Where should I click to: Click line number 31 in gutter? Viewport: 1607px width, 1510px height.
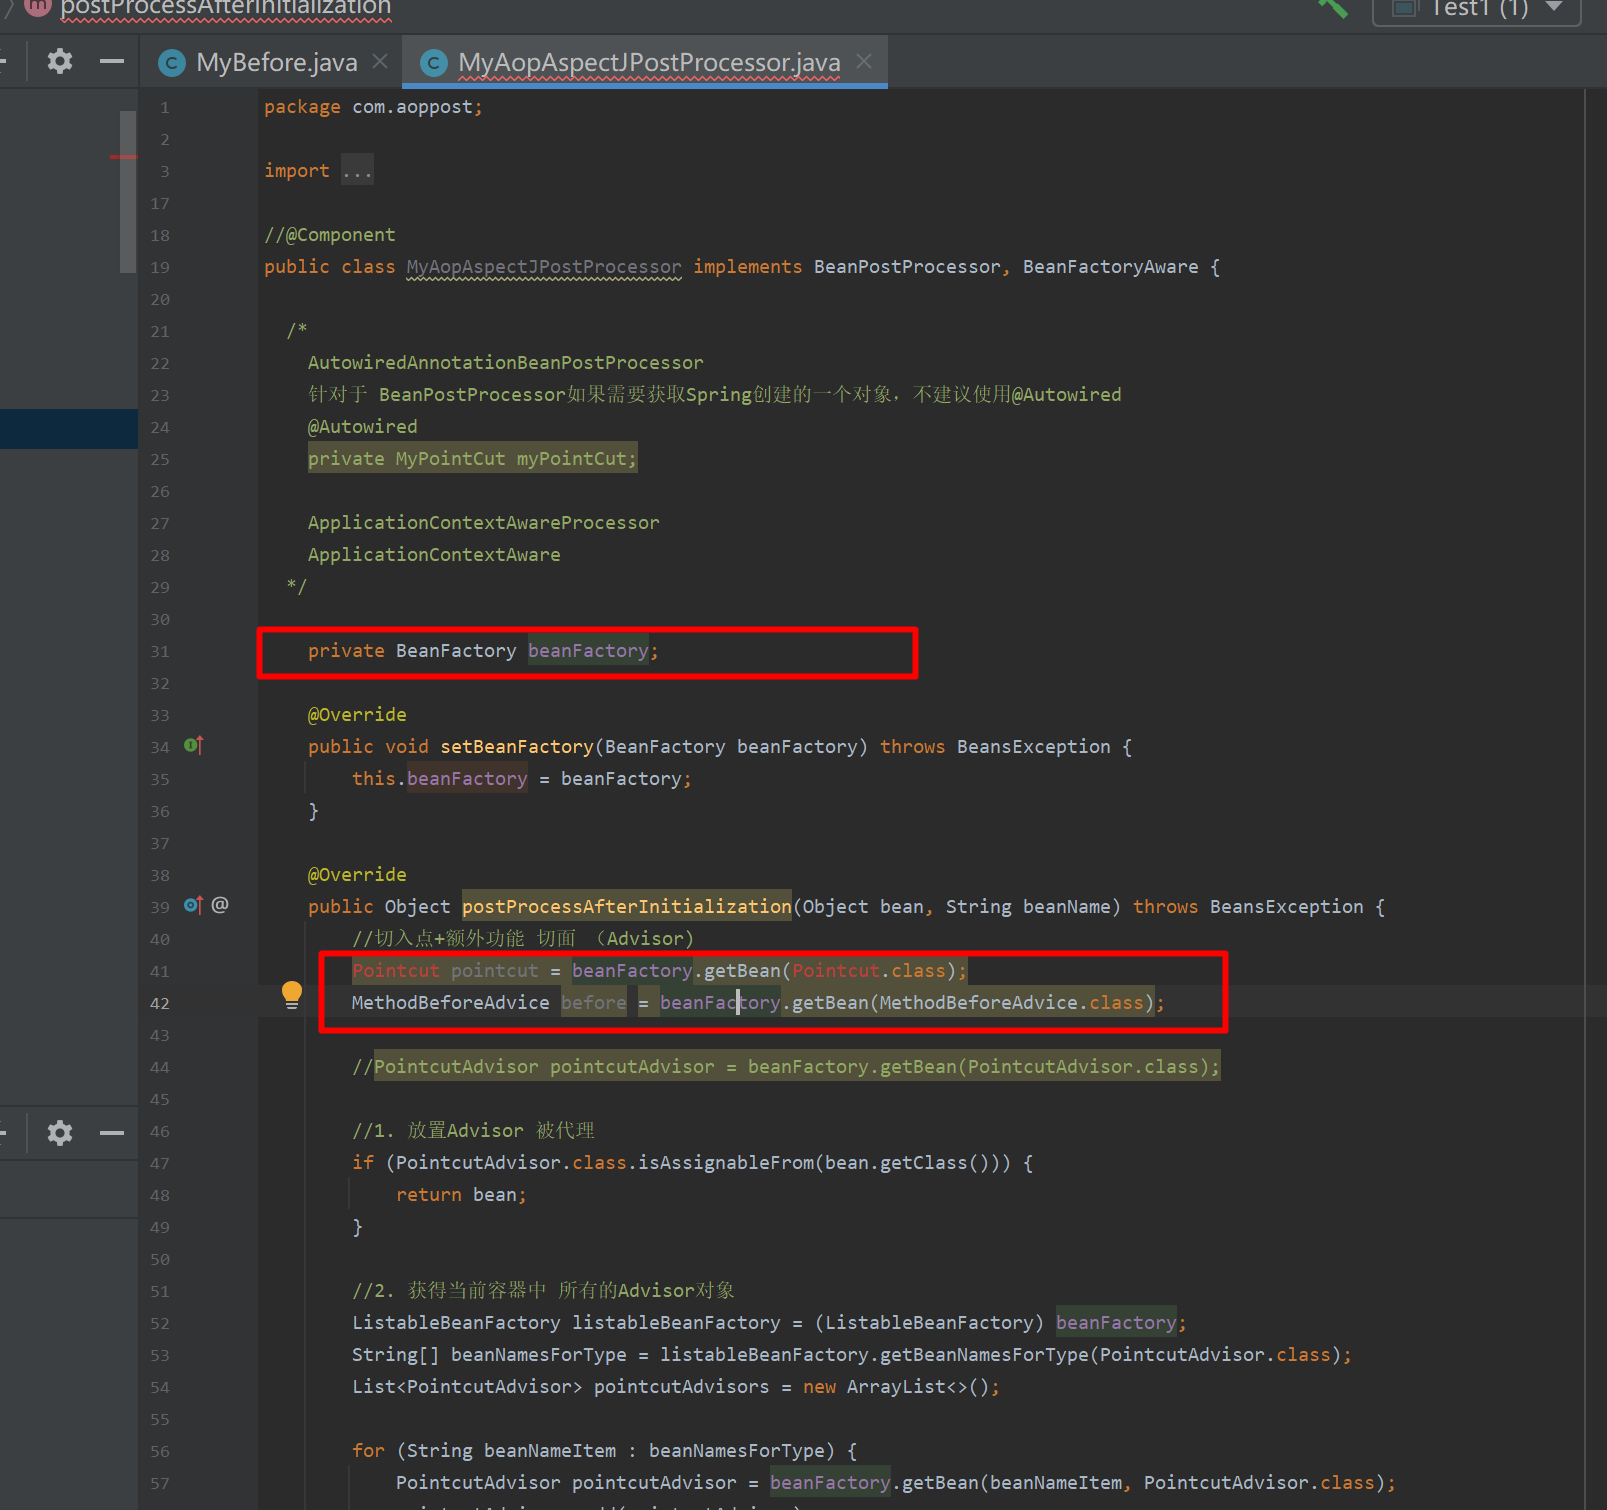point(160,651)
